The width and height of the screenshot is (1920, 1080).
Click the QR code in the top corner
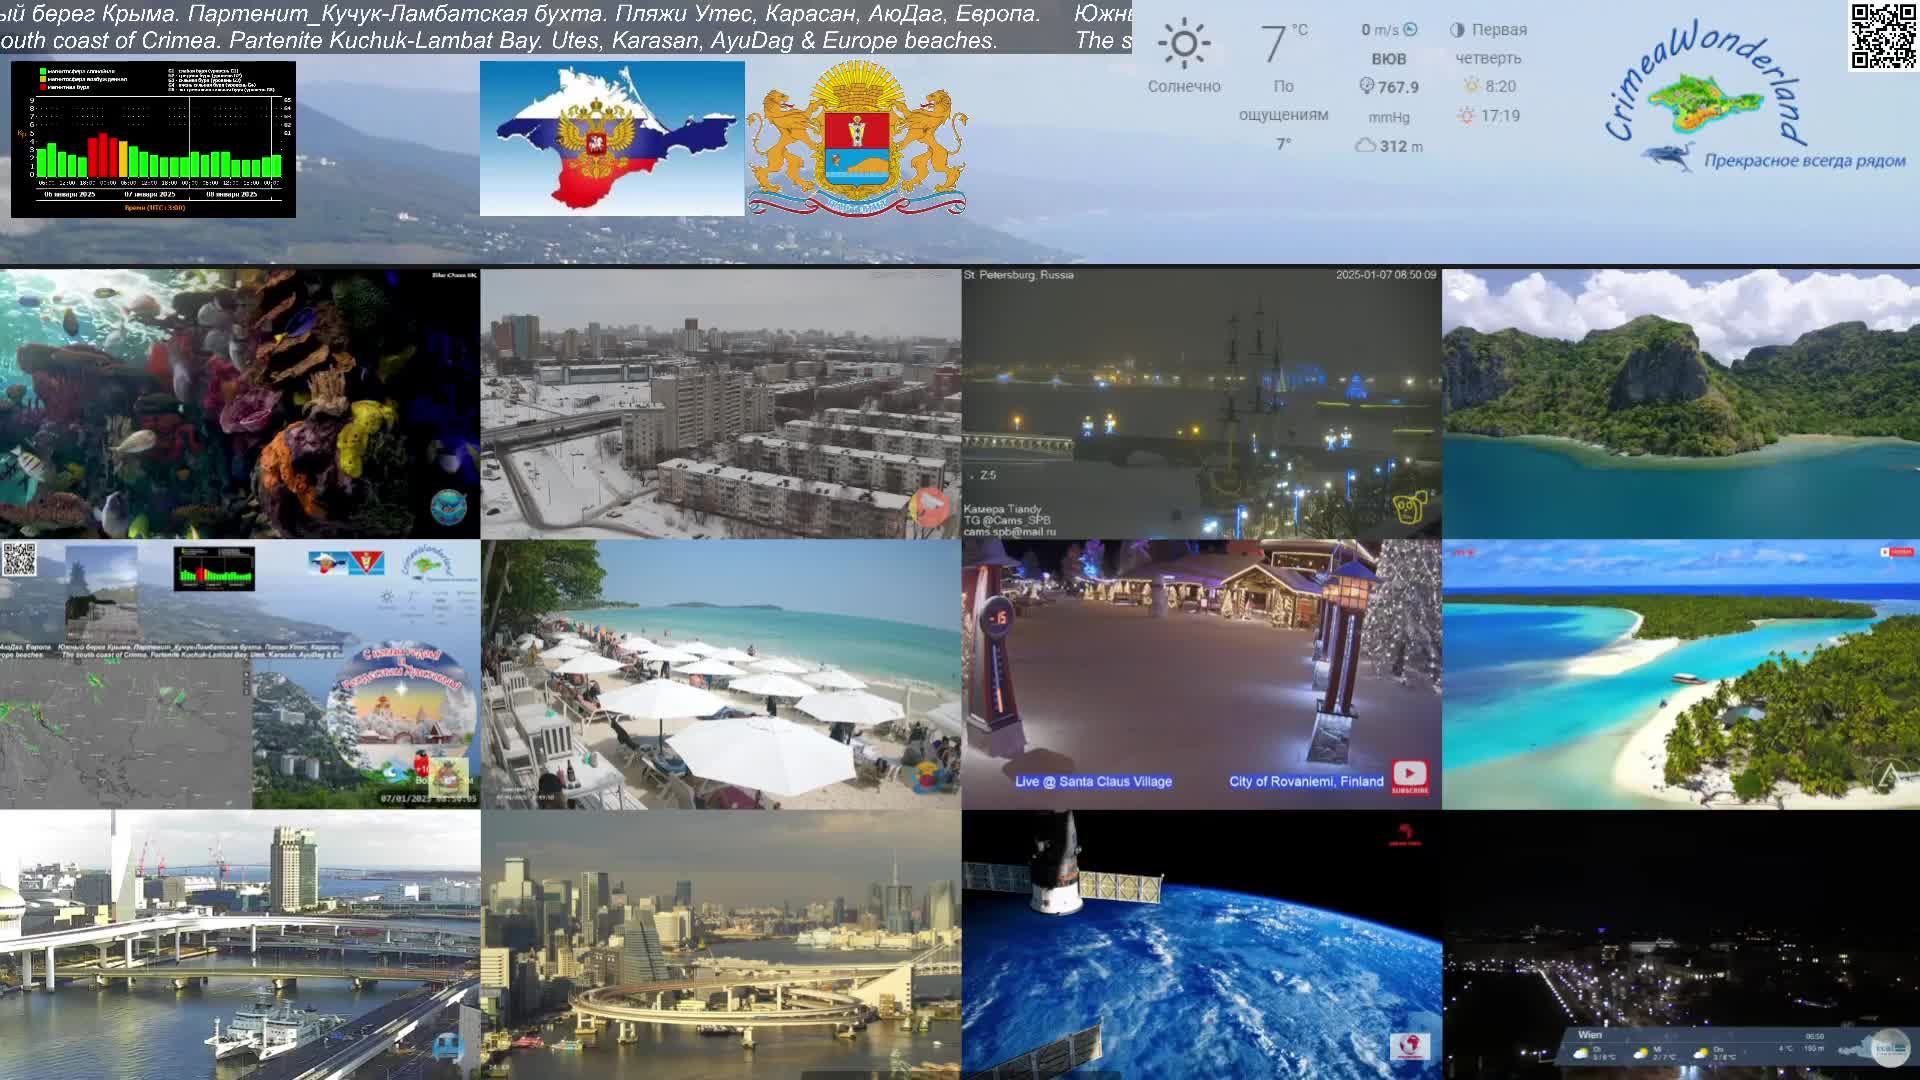pyautogui.click(x=1883, y=37)
